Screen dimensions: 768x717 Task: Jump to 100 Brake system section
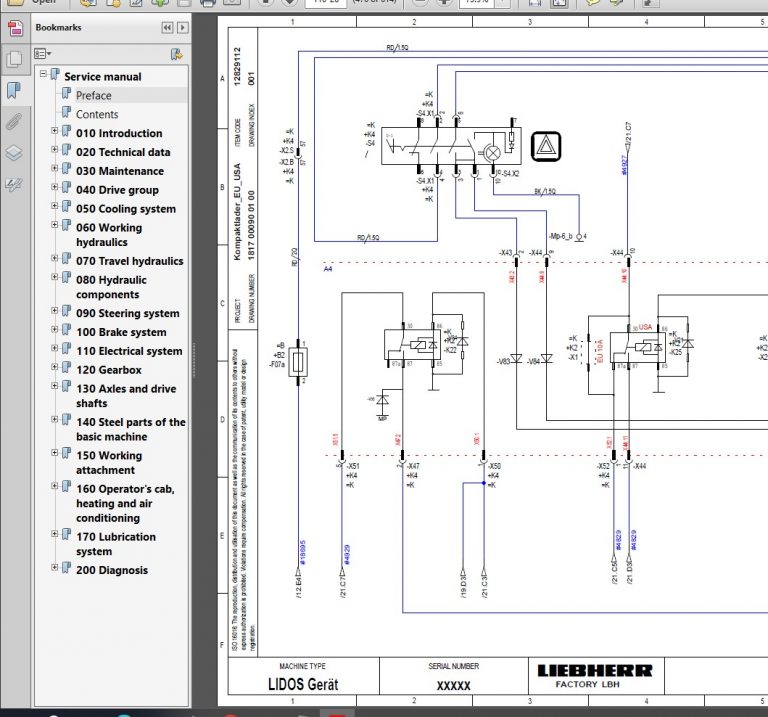pos(120,332)
